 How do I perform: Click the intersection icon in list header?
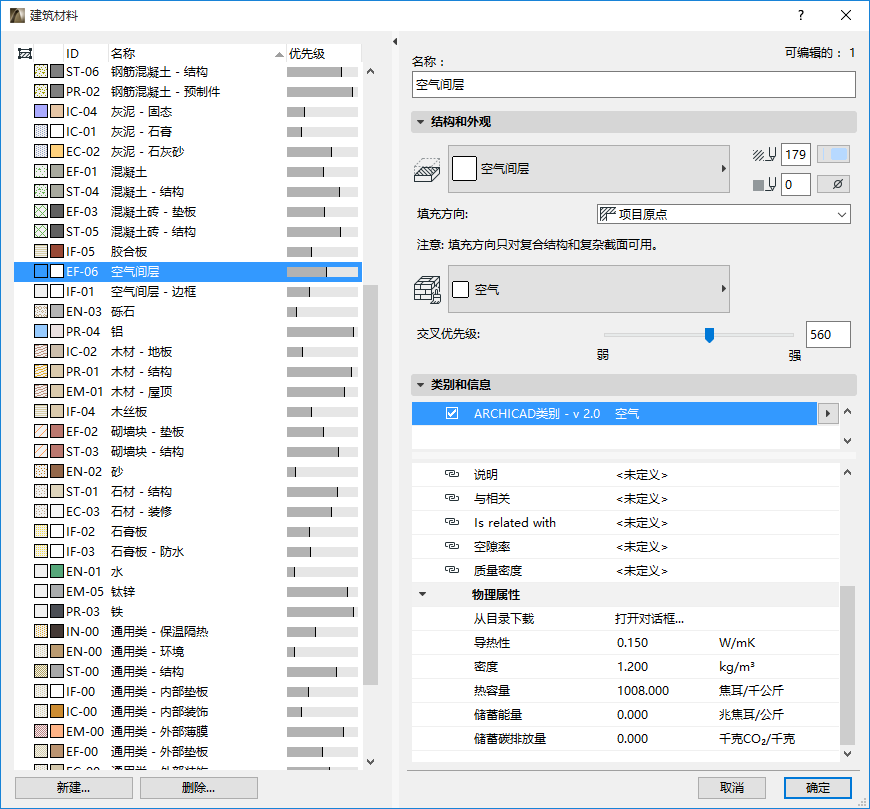25,53
